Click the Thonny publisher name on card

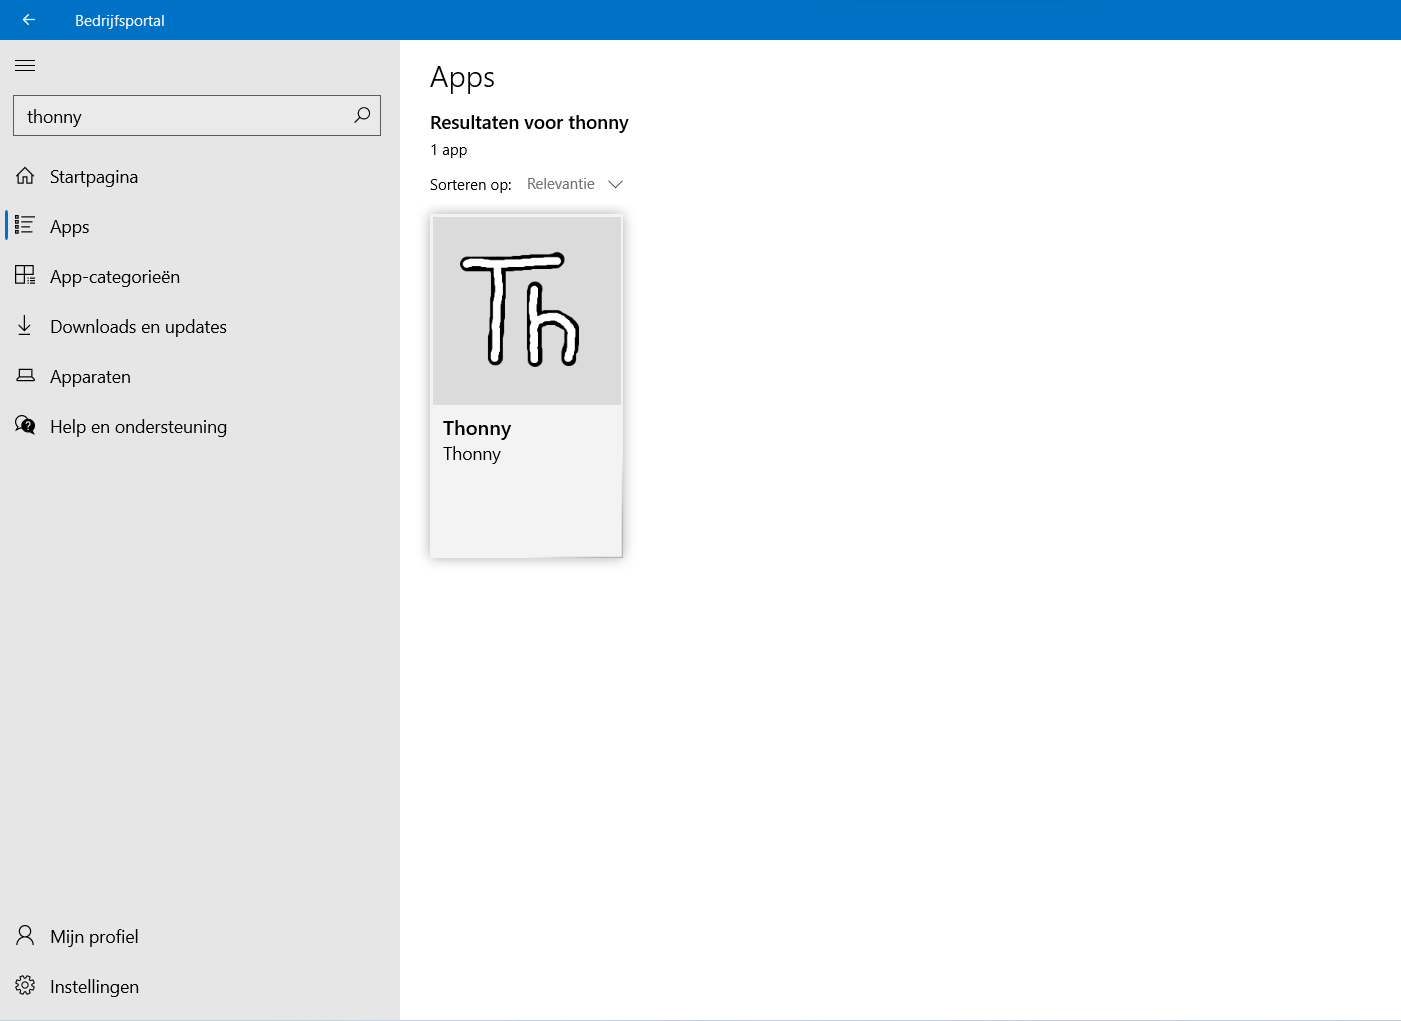click(472, 454)
